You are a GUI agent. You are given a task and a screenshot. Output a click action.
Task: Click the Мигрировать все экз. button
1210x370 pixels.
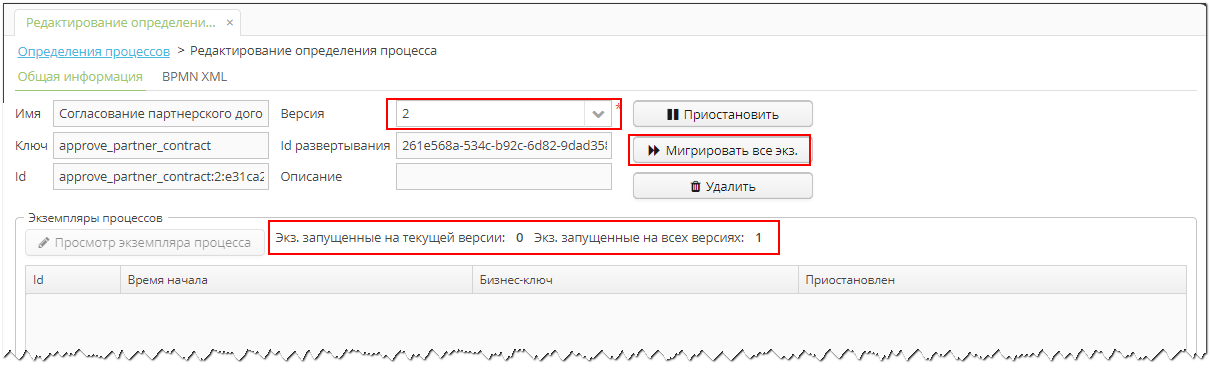[x=722, y=150]
